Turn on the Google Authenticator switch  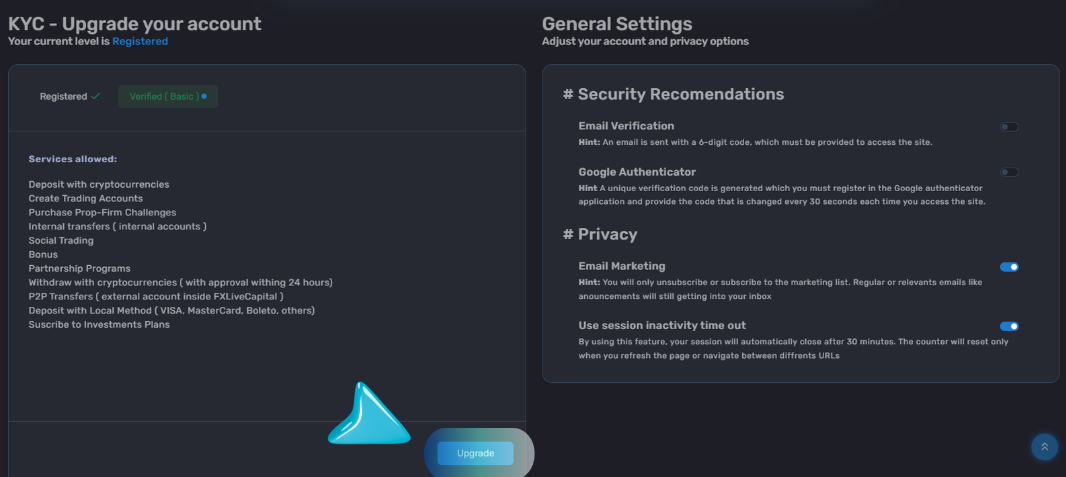tap(1009, 173)
